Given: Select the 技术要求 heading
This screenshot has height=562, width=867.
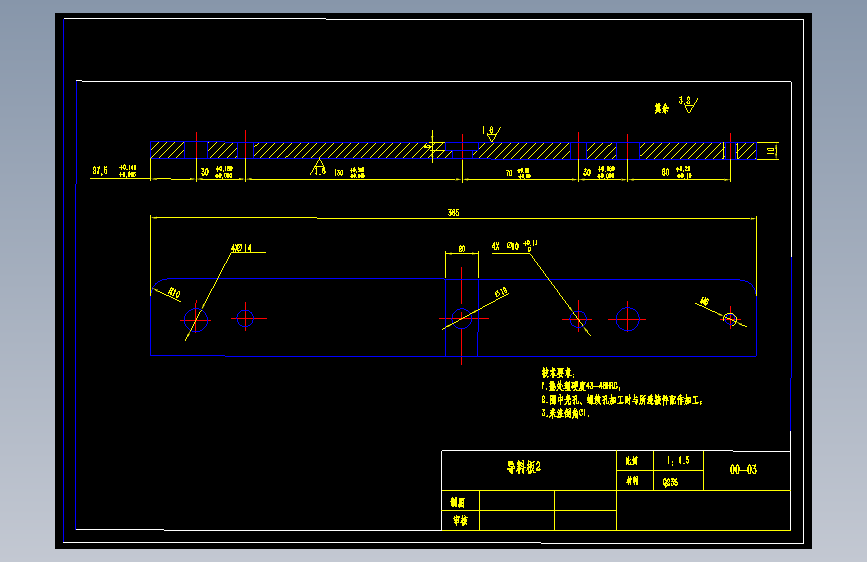Looking at the screenshot, I should (x=558, y=373).
